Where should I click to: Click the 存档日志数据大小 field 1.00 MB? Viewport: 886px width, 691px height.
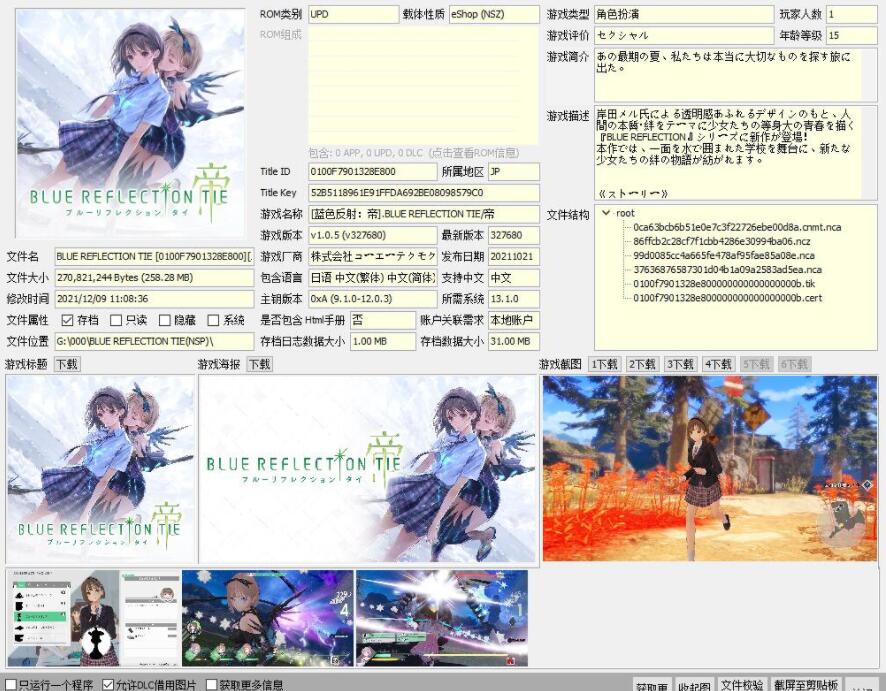tap(383, 341)
